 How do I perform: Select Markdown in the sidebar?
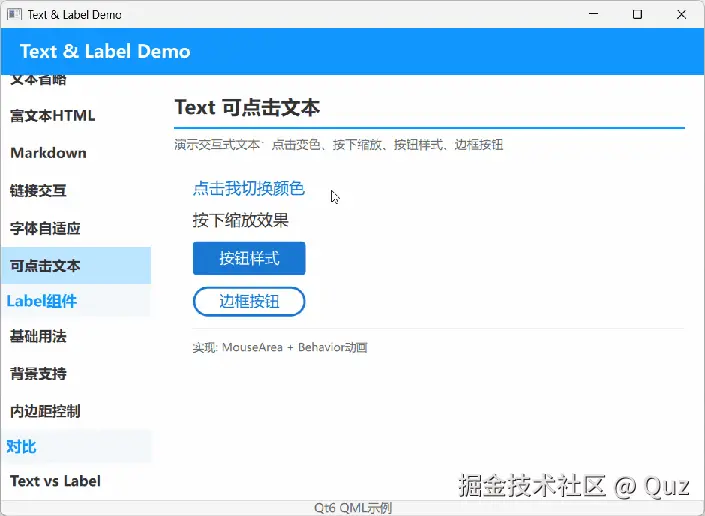click(76, 153)
